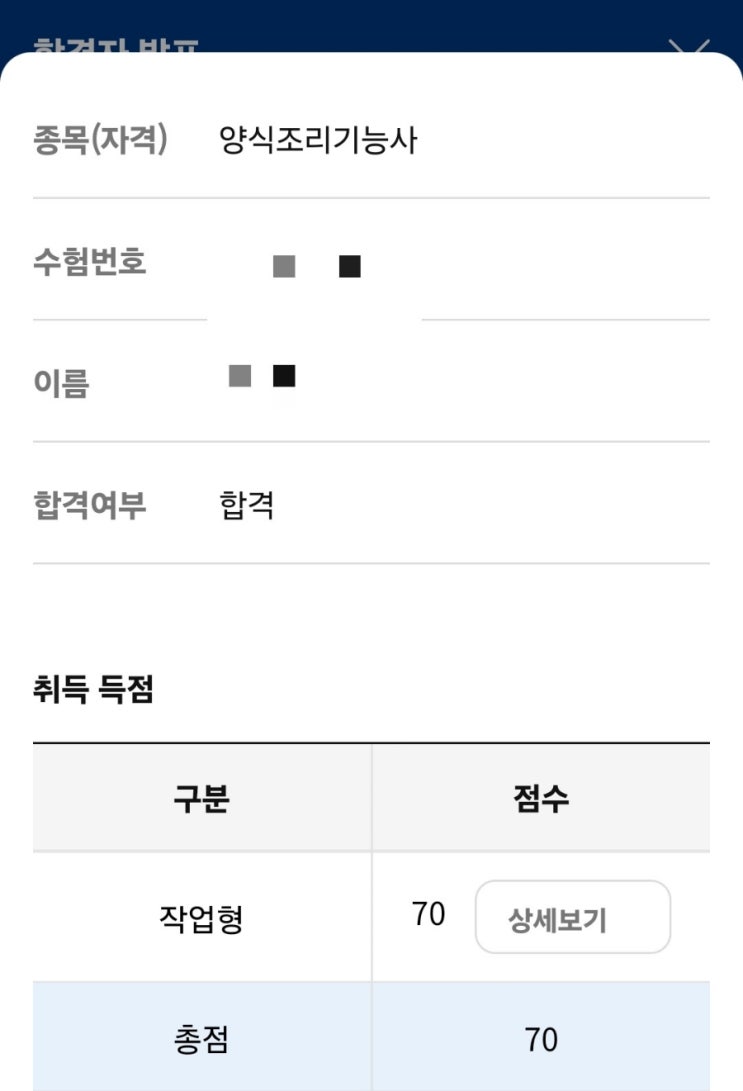Select the 합격여부 label

click(90, 505)
